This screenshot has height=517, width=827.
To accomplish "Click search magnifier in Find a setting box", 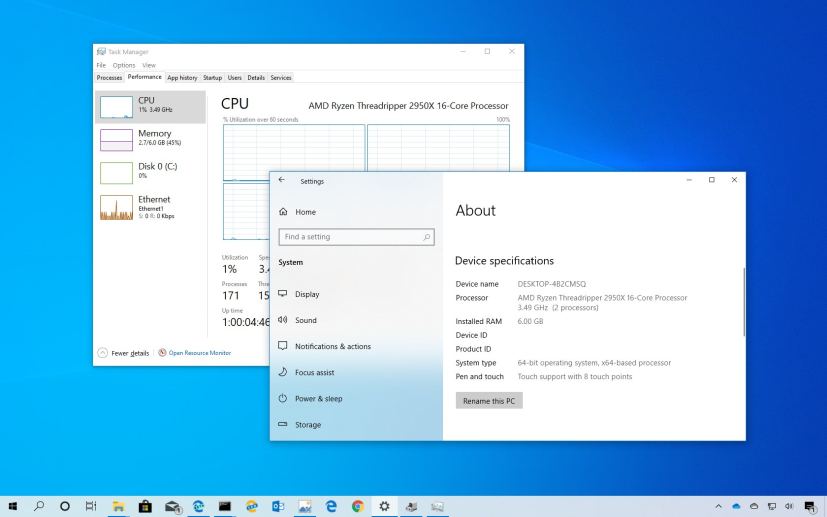I will click(x=427, y=237).
